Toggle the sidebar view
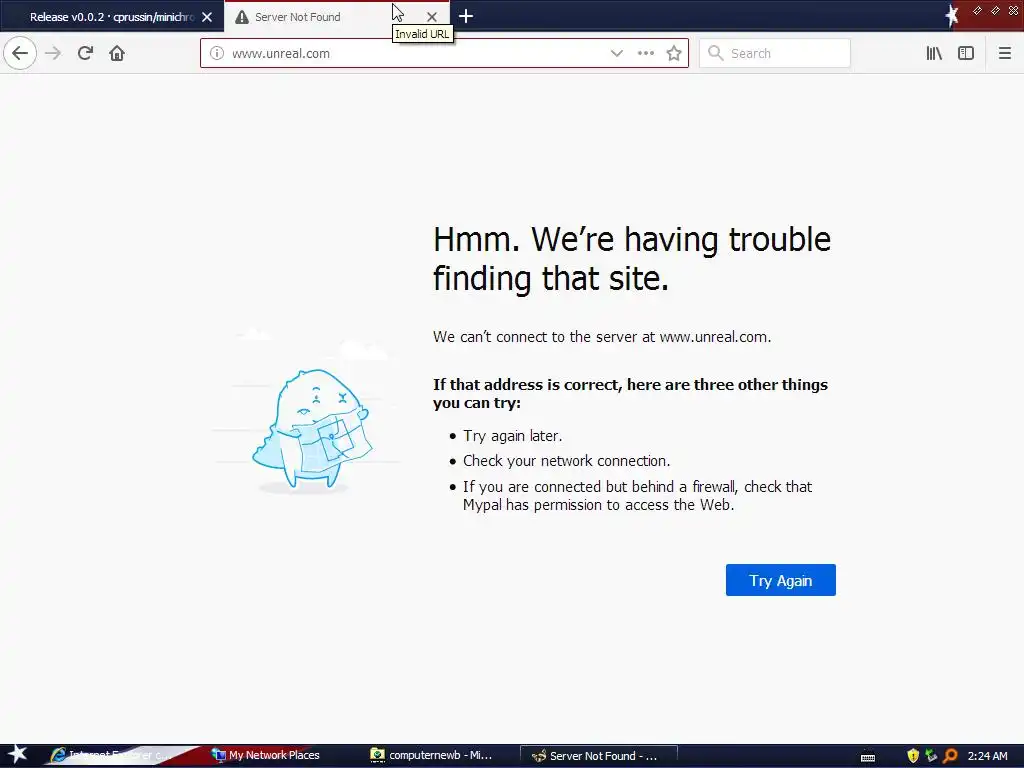The width and height of the screenshot is (1024, 768). [x=966, y=54]
